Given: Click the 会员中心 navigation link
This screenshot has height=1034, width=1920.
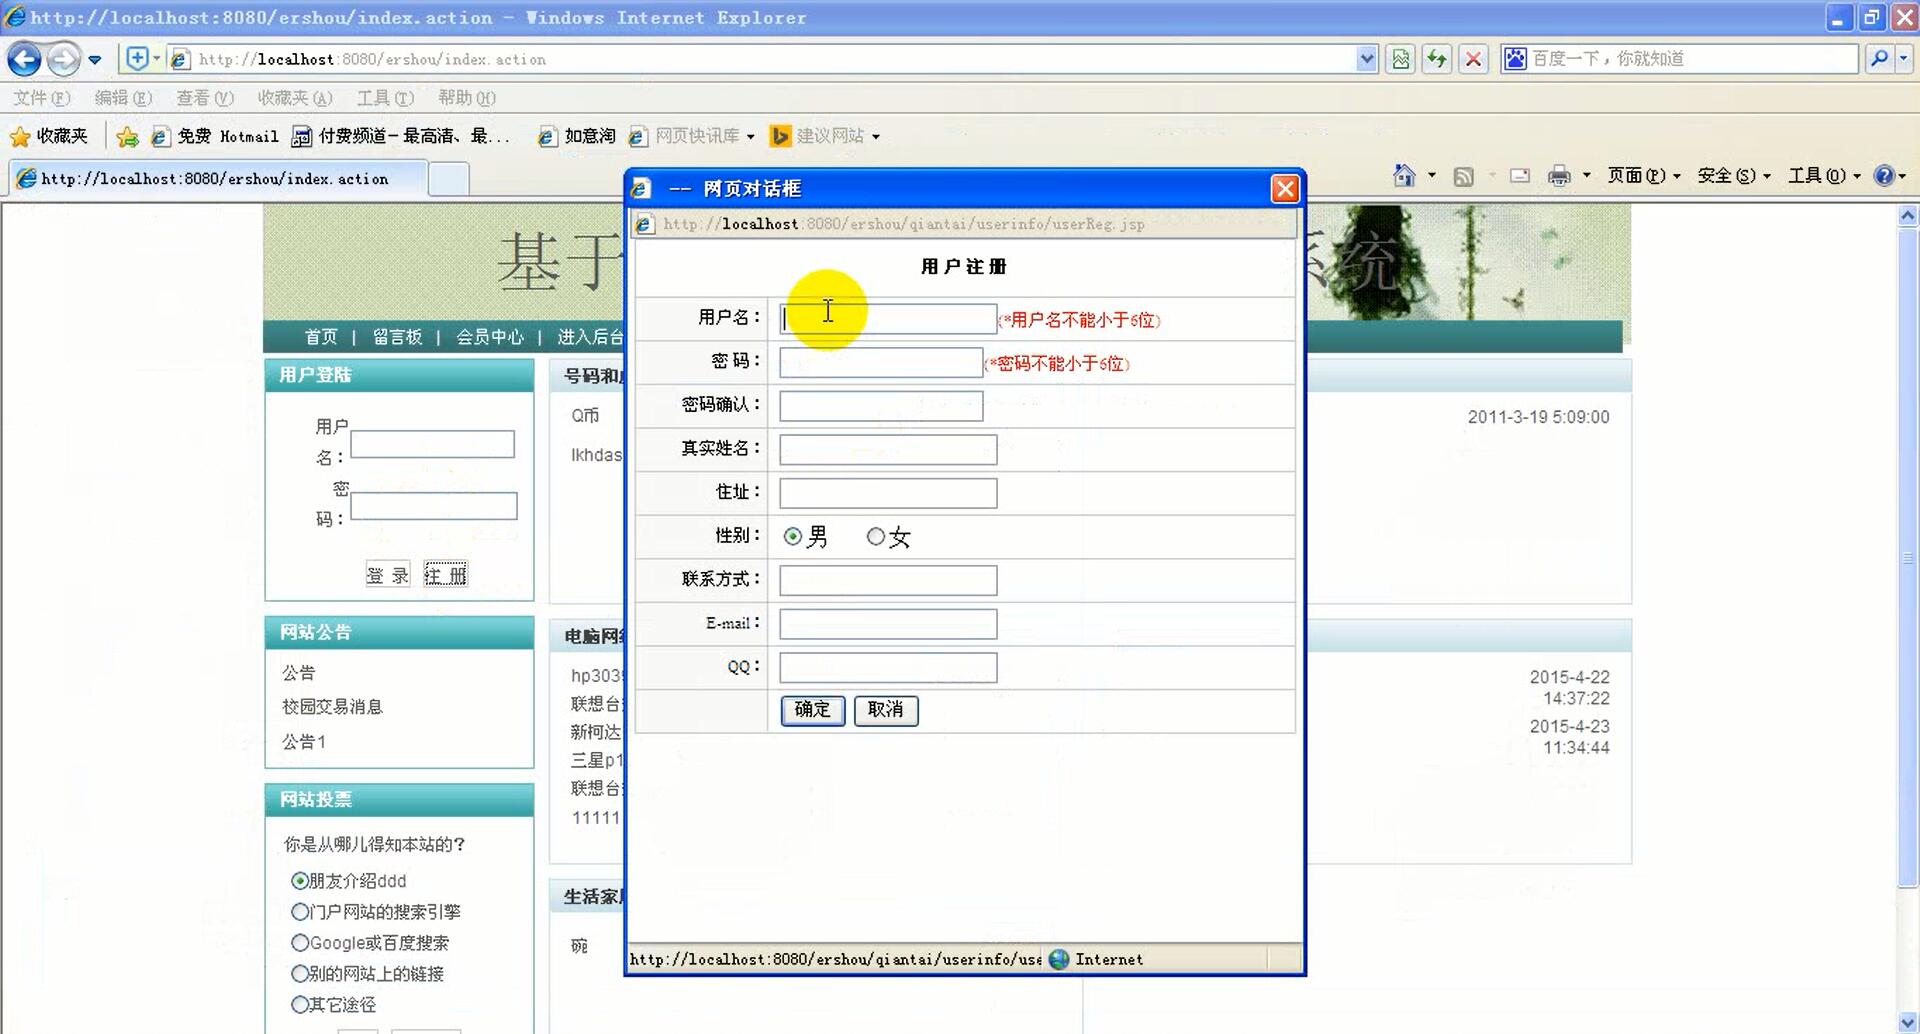Looking at the screenshot, I should pyautogui.click(x=489, y=337).
